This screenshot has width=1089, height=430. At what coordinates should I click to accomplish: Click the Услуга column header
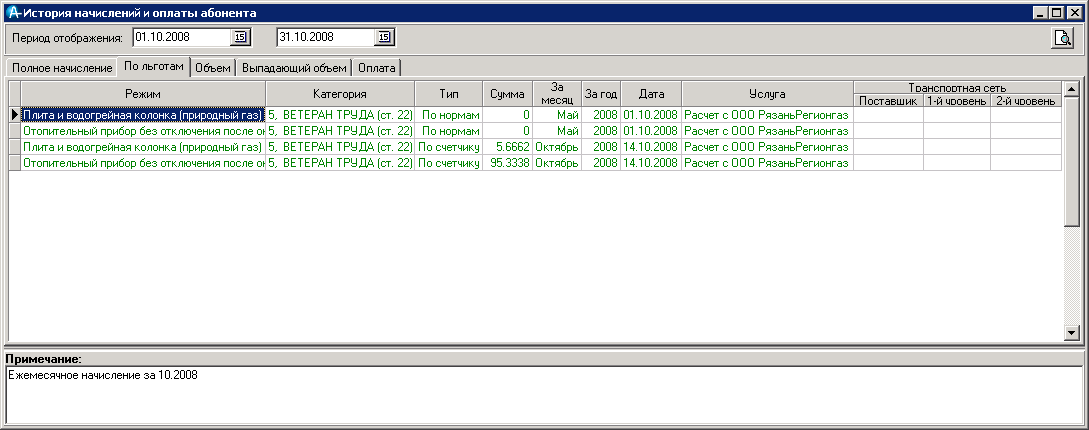[x=766, y=93]
